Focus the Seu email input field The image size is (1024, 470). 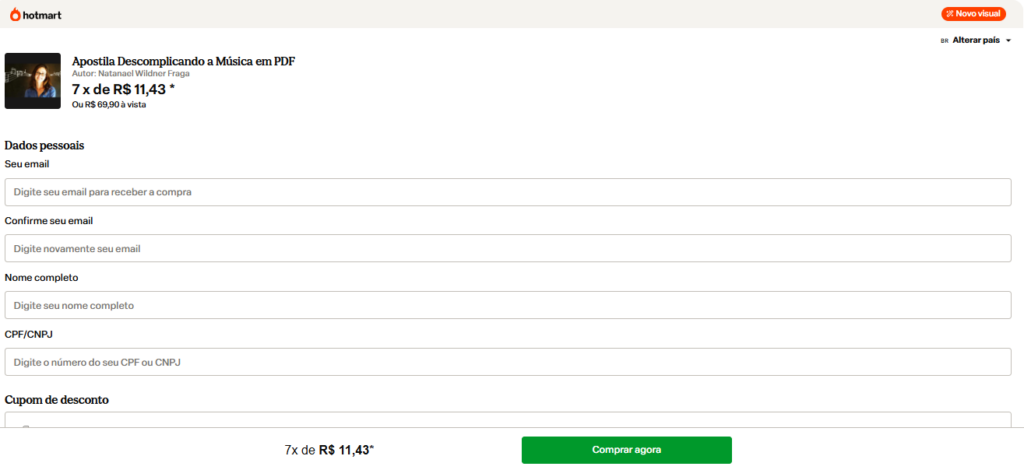click(508, 192)
